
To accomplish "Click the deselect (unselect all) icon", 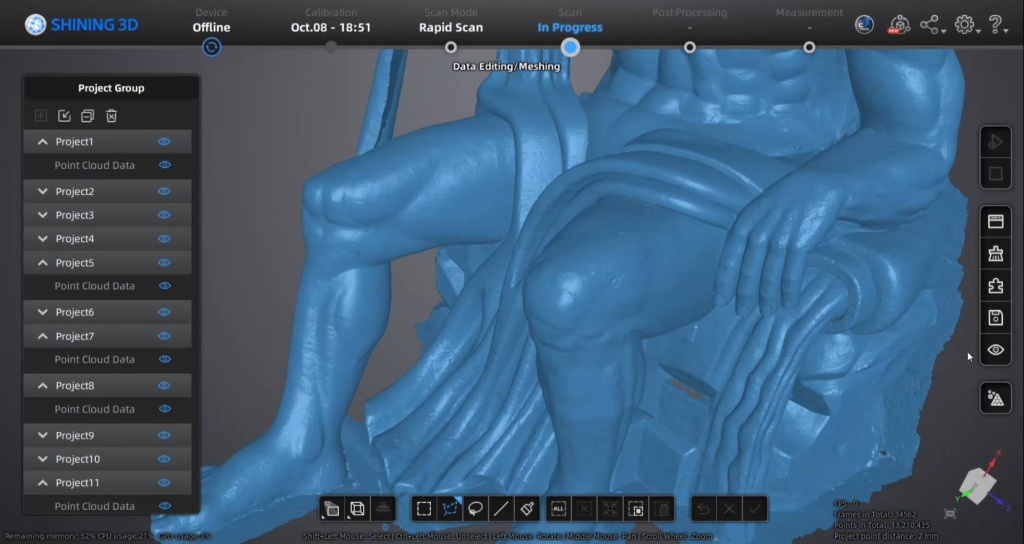I will [584, 509].
